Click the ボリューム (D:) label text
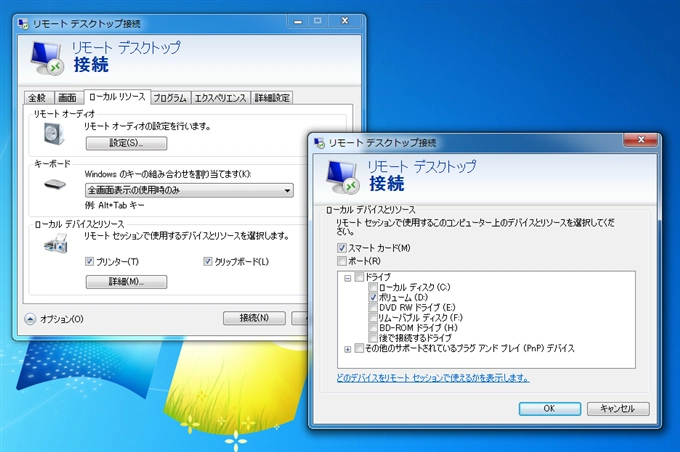680x452 pixels. tap(403, 297)
